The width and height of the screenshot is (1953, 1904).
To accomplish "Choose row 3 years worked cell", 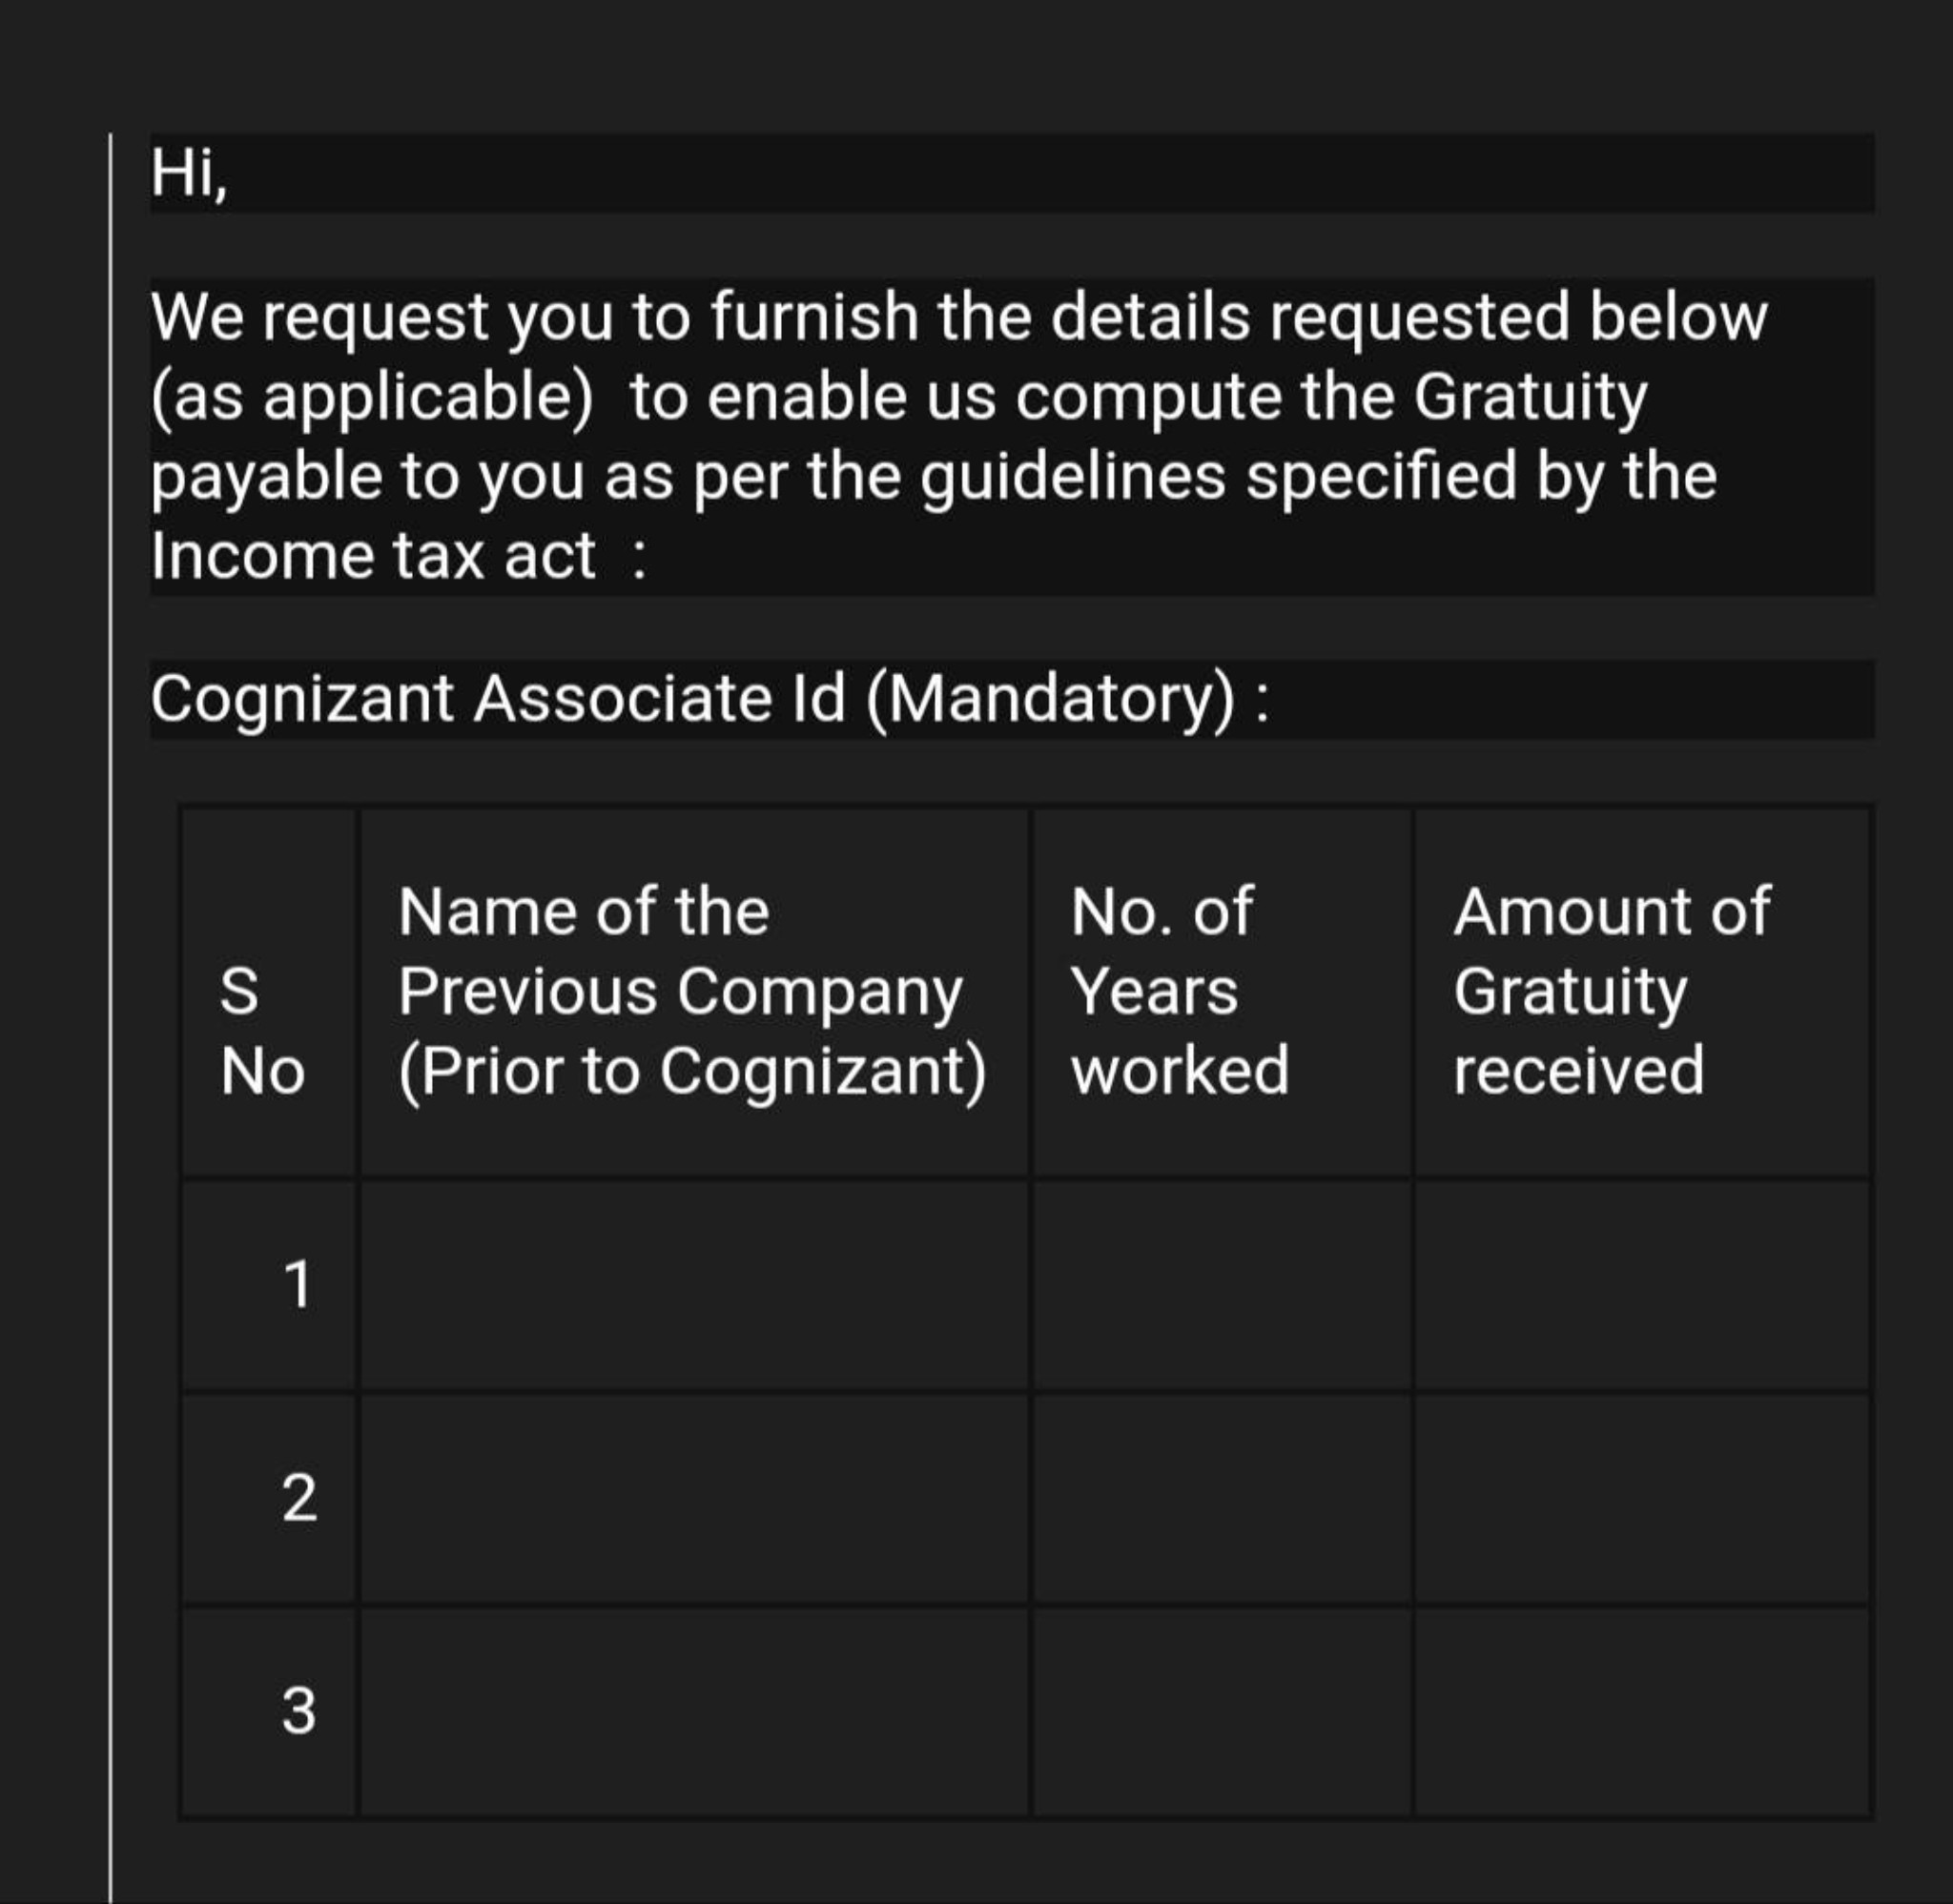I will click(1222, 1712).
